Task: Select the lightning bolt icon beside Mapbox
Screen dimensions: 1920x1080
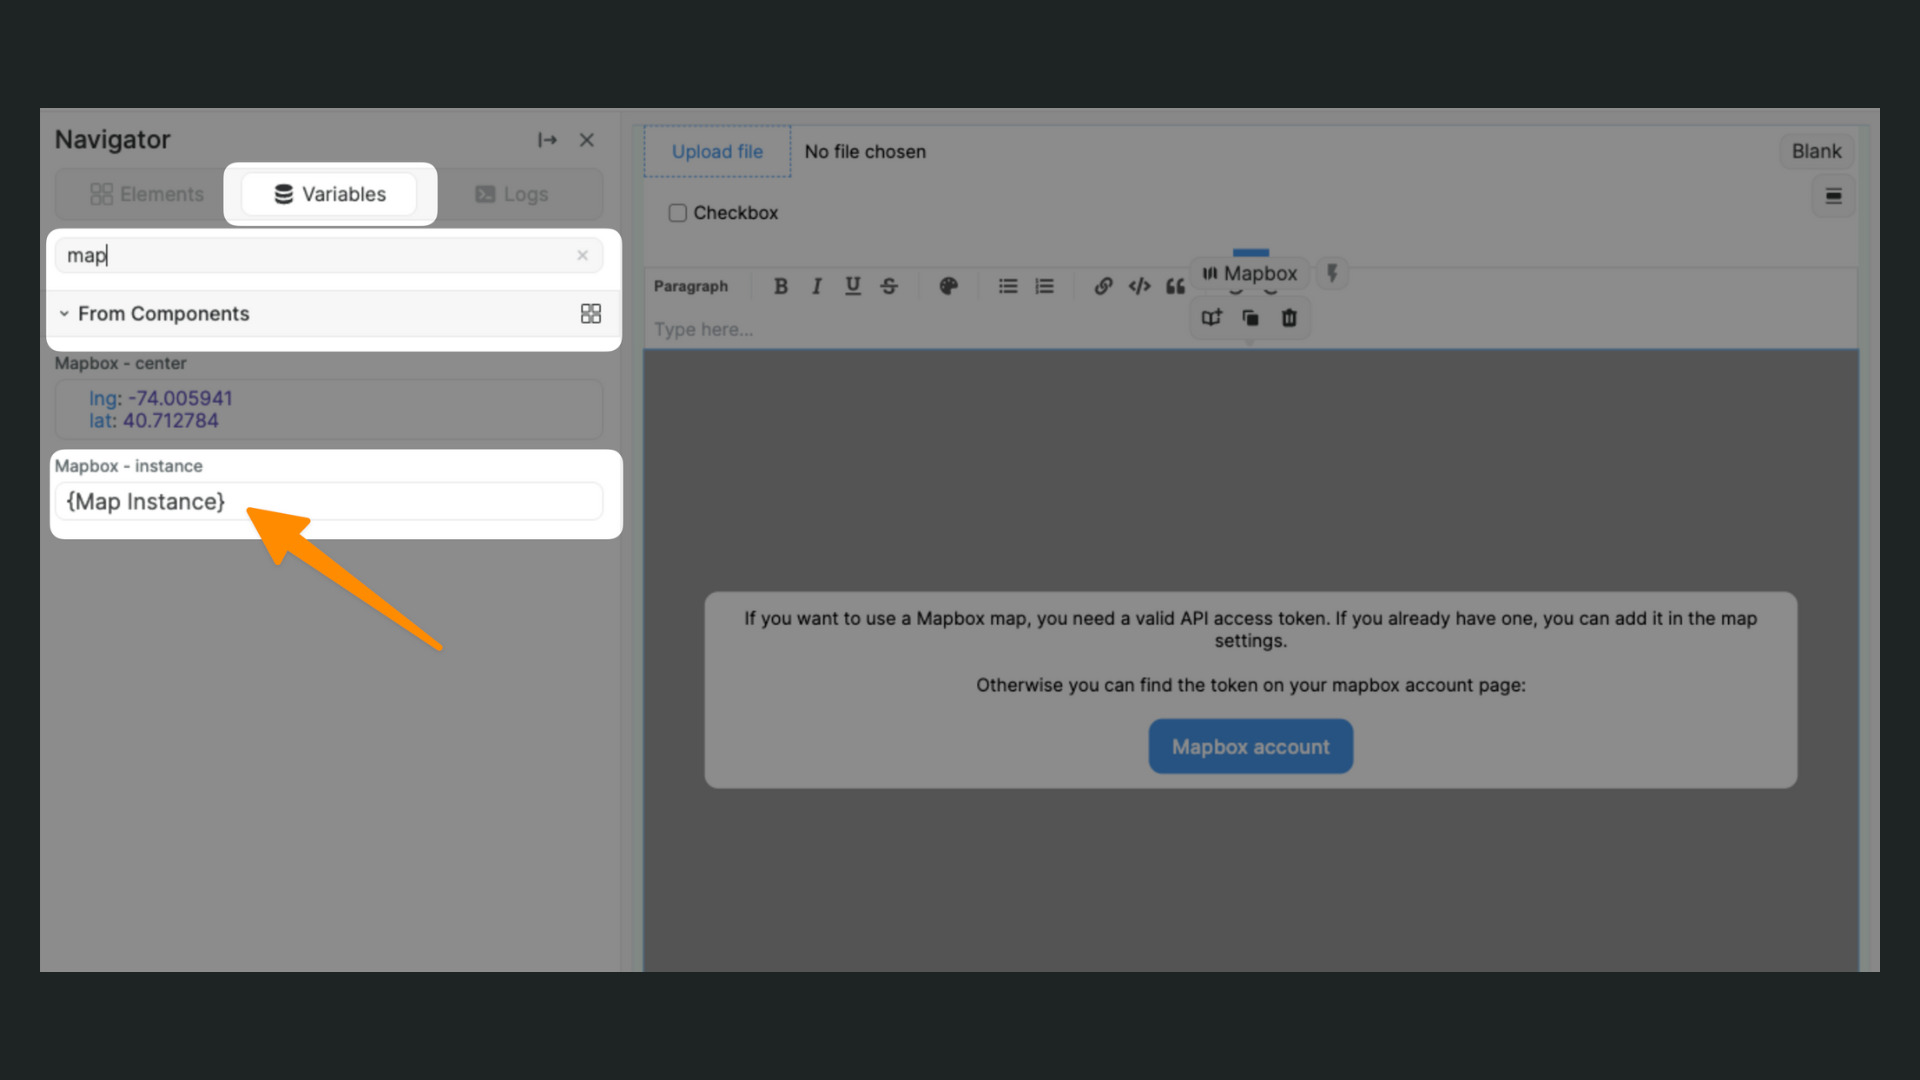Action: (x=1332, y=273)
